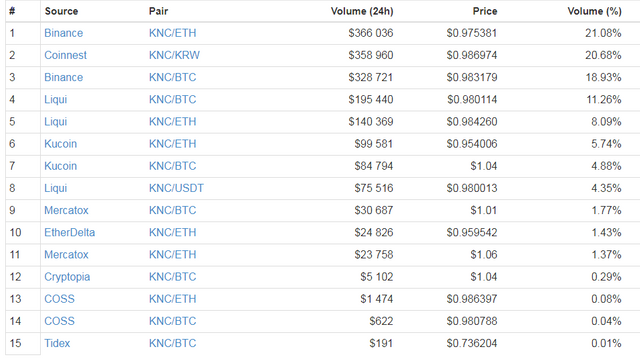
Task: Select the $328 721 volume cell
Action: tap(371, 77)
